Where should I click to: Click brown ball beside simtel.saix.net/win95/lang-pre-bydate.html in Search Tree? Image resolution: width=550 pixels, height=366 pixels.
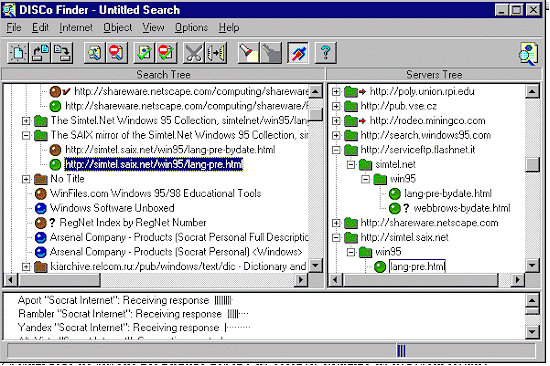pos(55,150)
